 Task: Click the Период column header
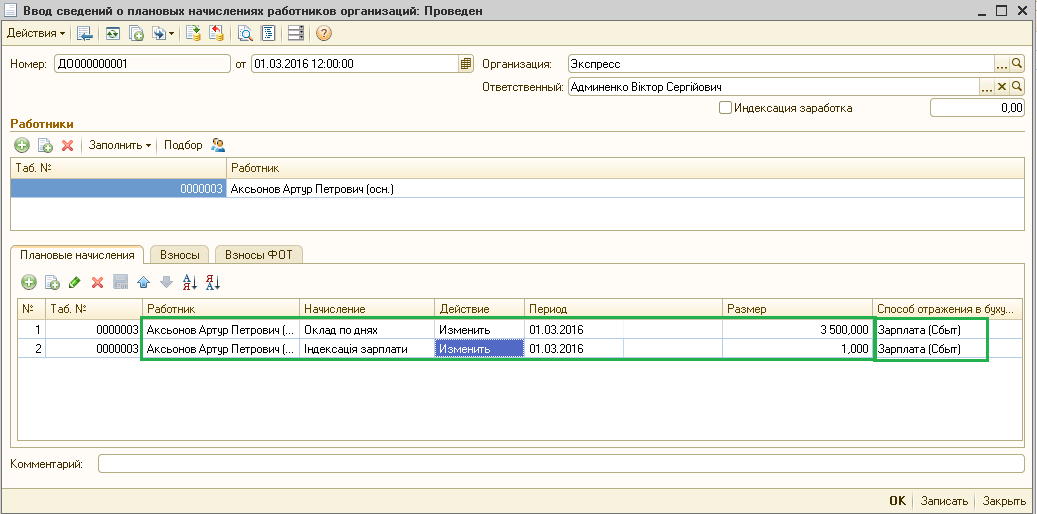[623, 309]
